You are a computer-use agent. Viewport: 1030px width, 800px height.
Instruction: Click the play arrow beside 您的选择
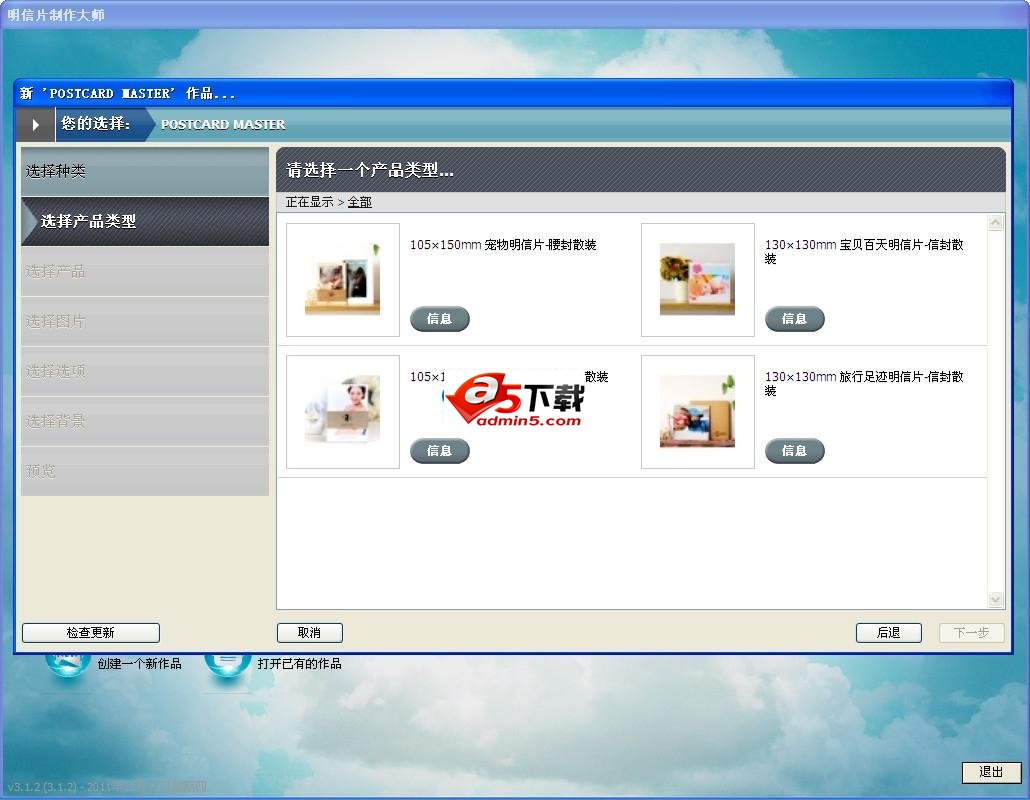point(35,124)
